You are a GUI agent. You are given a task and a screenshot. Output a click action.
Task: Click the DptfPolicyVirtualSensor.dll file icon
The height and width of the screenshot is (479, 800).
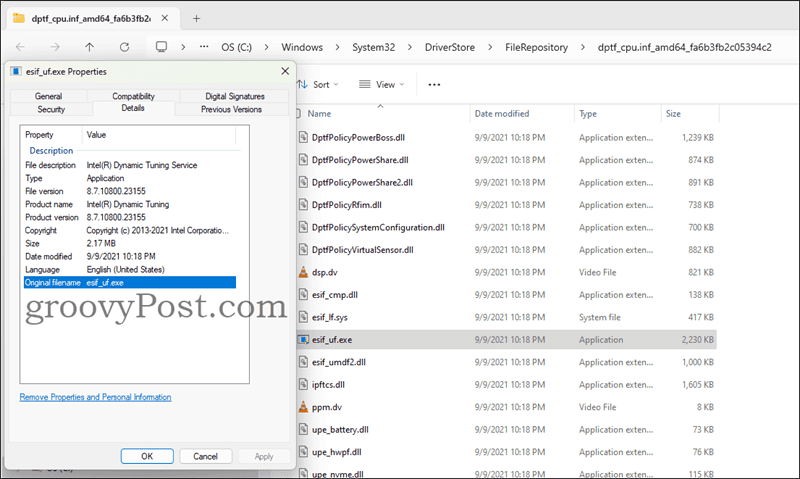303,249
